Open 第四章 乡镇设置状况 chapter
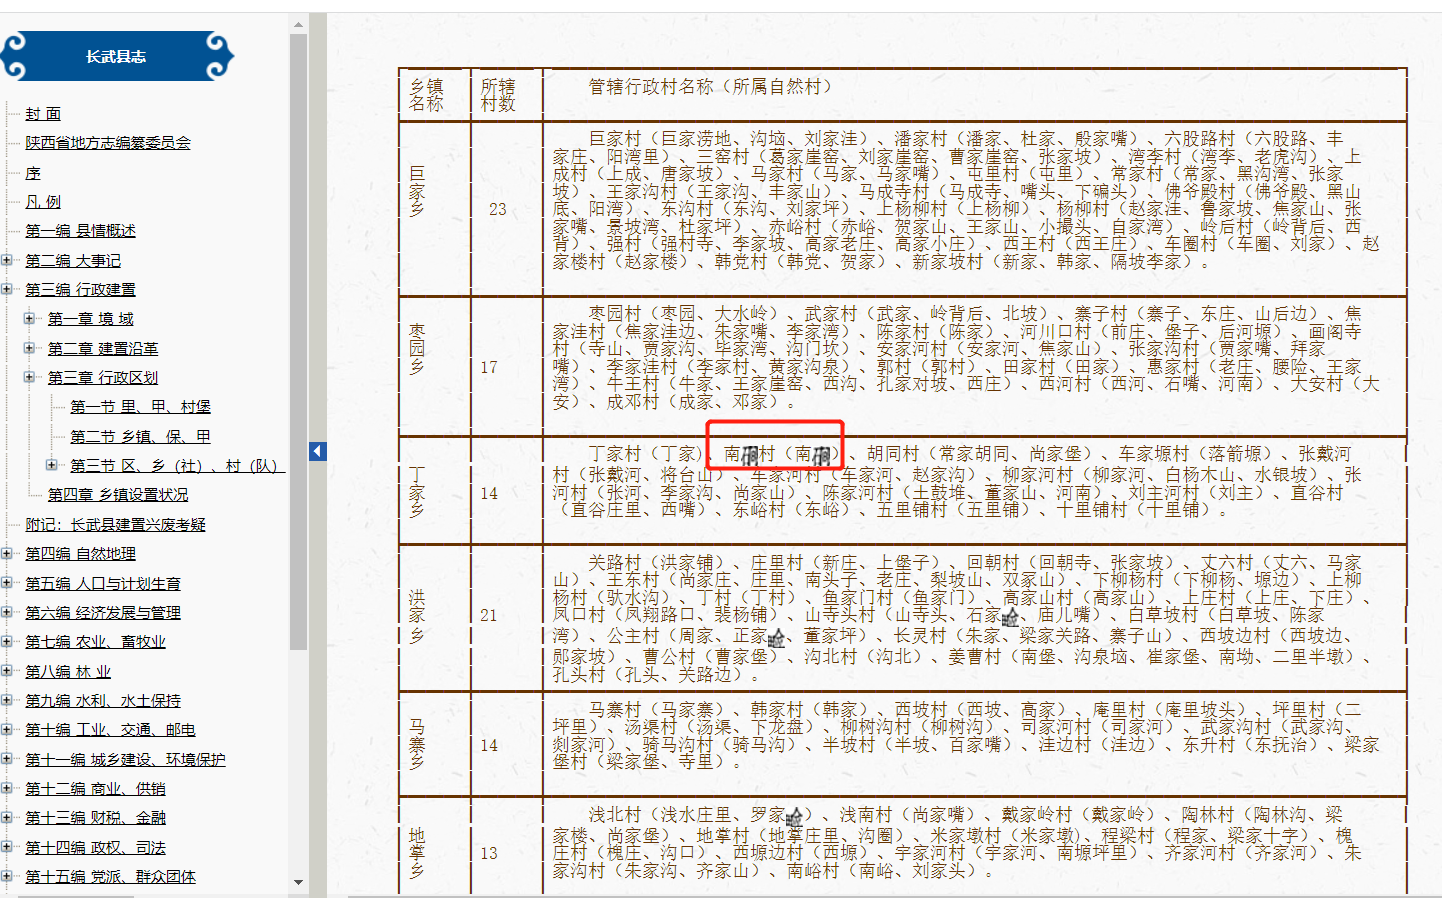Viewport: 1442px width, 898px height. (118, 495)
